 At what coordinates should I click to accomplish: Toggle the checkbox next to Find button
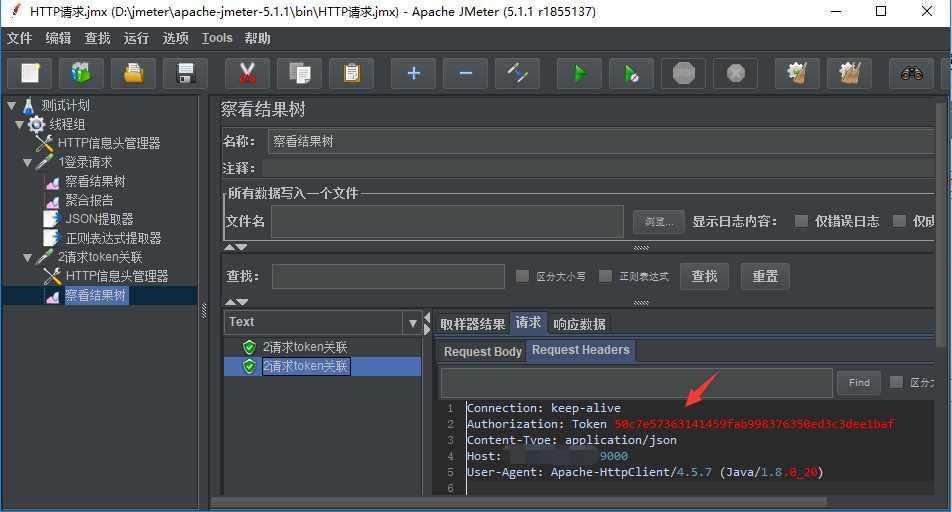896,382
